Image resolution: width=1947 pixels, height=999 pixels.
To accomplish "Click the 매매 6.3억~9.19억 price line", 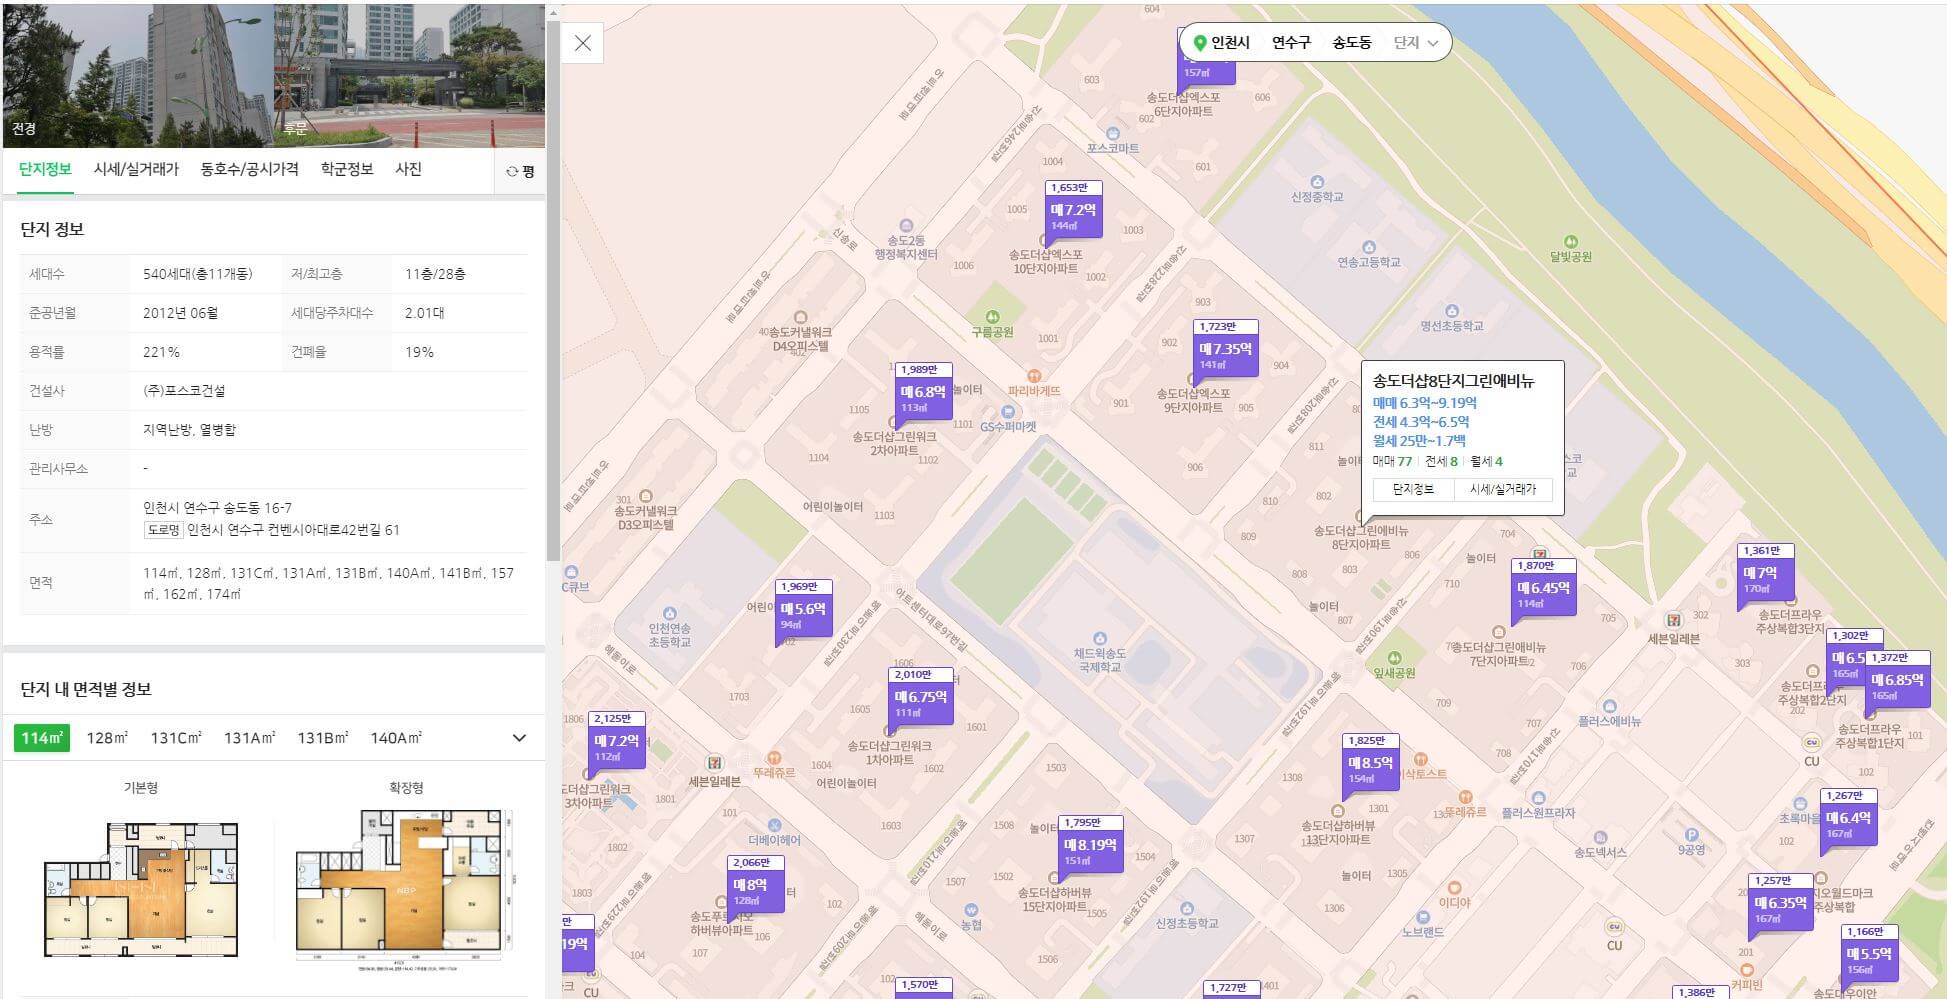I will (1424, 403).
